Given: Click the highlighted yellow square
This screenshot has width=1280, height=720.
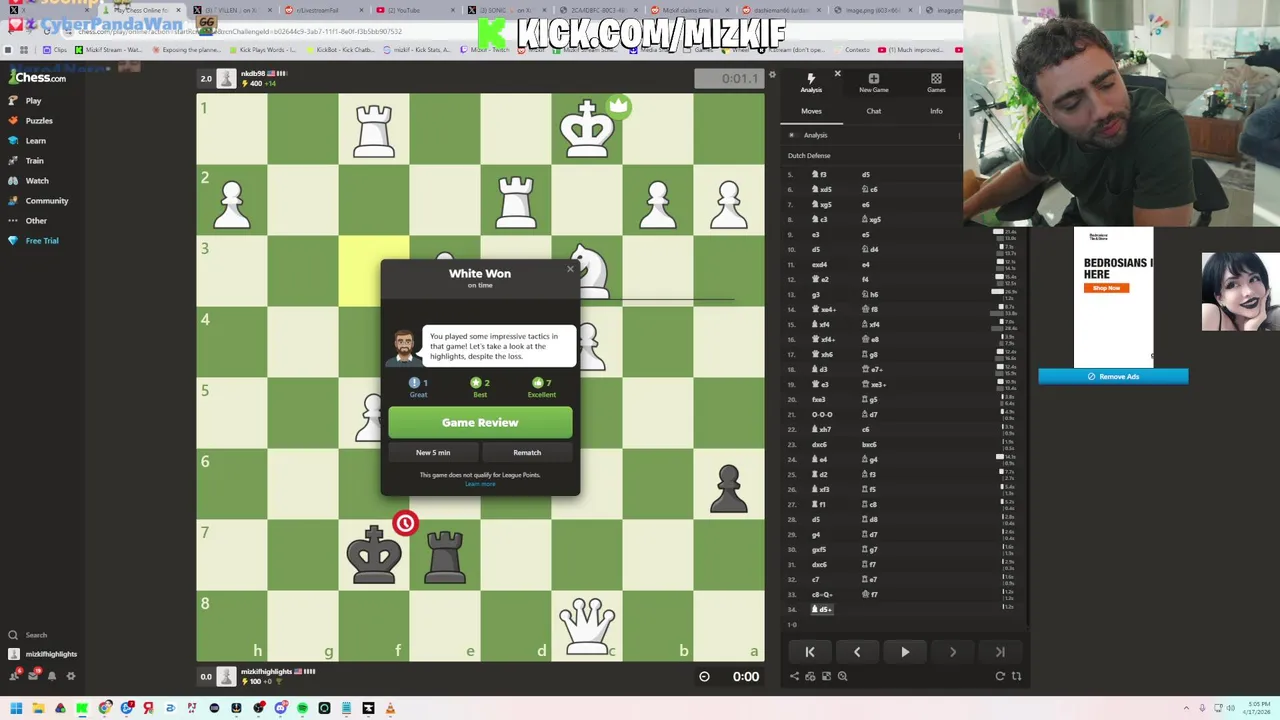Looking at the screenshot, I should pos(374,271).
